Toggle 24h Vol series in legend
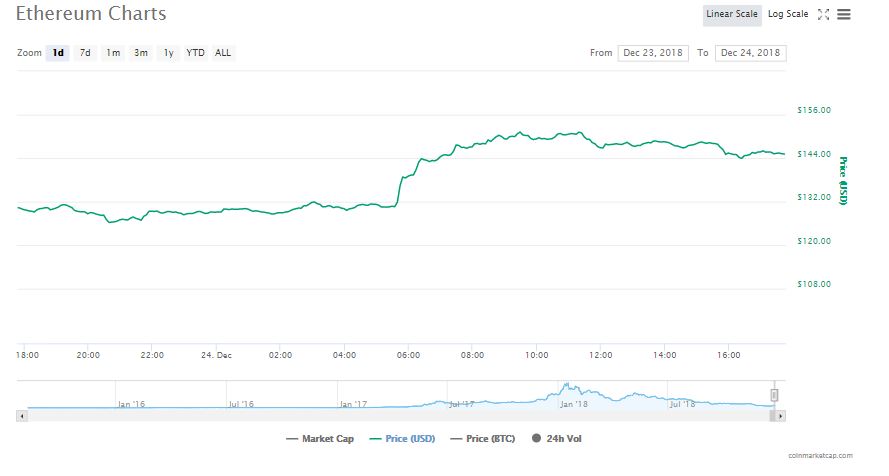Screen dimensions: 889x476 pos(557,439)
